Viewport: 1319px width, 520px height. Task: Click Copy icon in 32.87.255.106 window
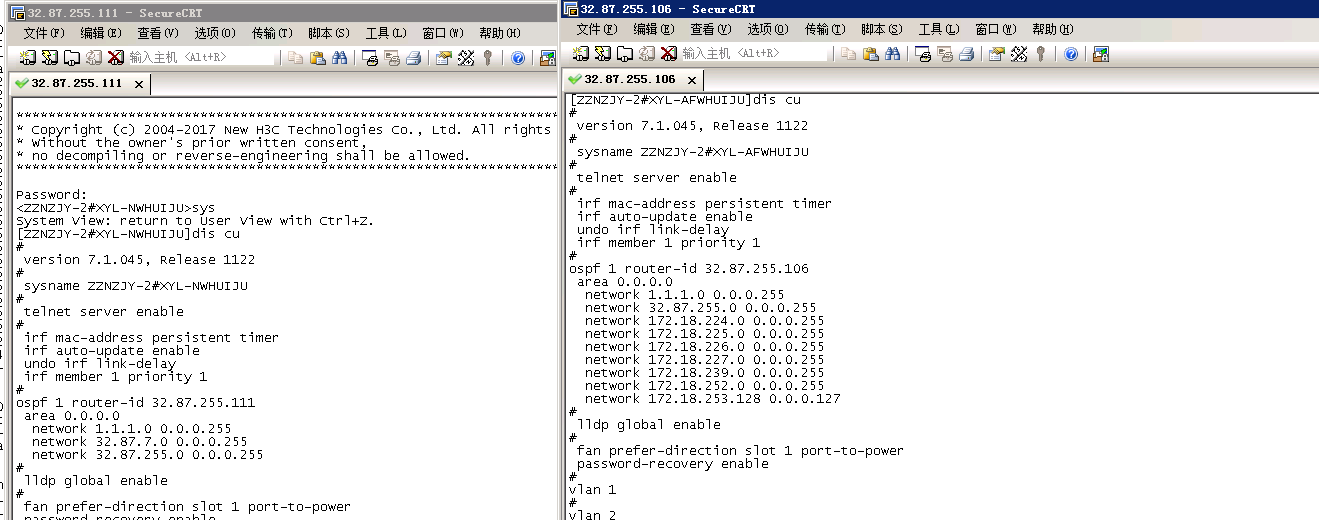coord(849,54)
